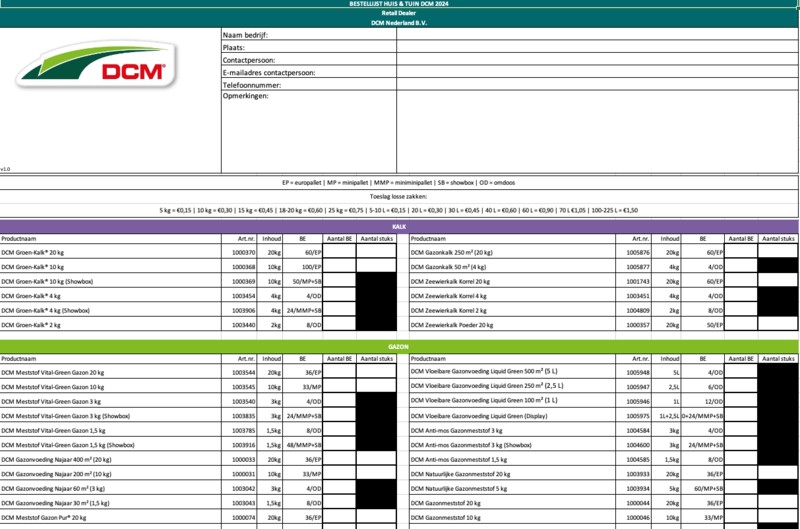
Task: Select Aantal BE cell for article 1000368
Action: 339,266
